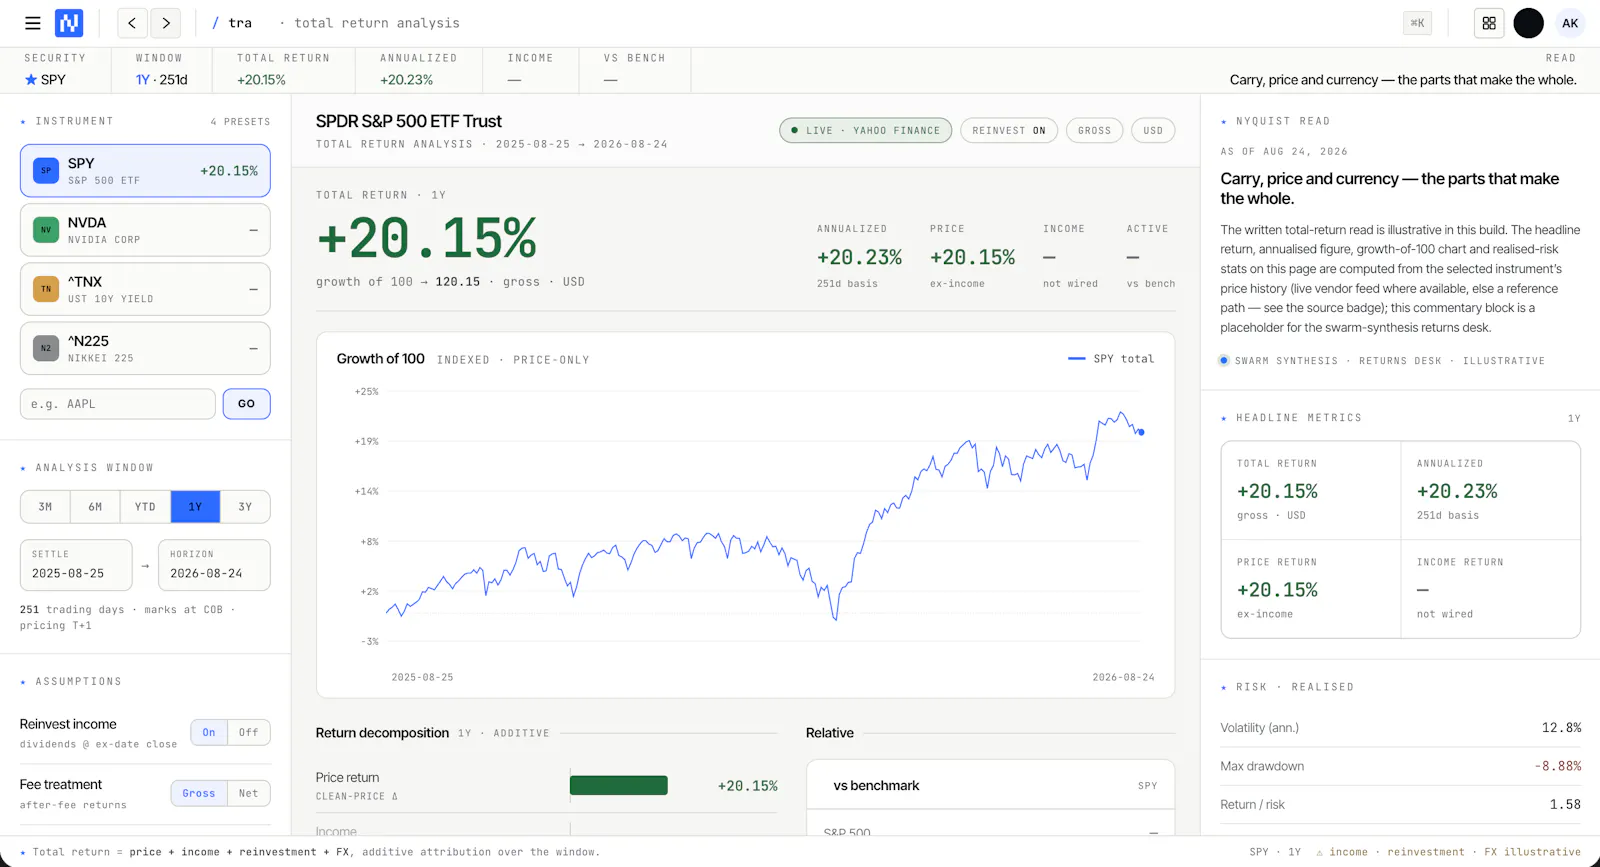Click the Swarm Synthesis indicator dot
The width and height of the screenshot is (1600, 867).
click(x=1224, y=361)
